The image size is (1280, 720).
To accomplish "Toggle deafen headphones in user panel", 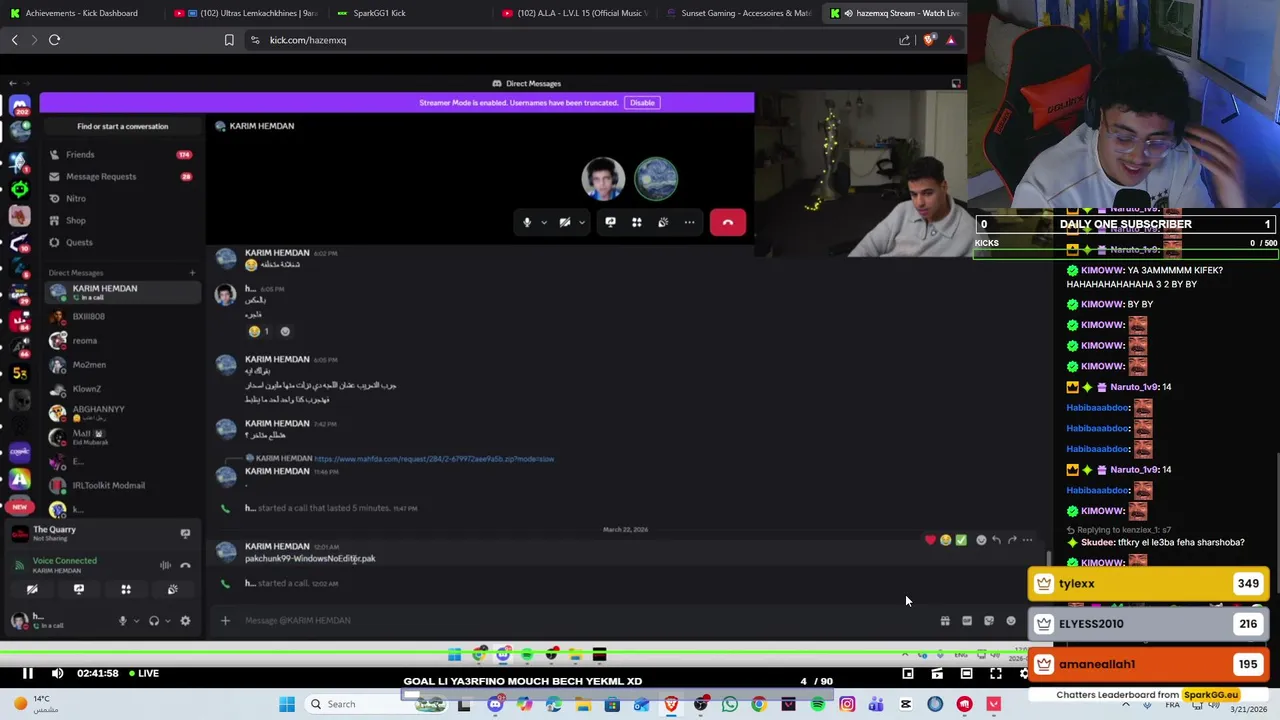I will click(x=154, y=621).
